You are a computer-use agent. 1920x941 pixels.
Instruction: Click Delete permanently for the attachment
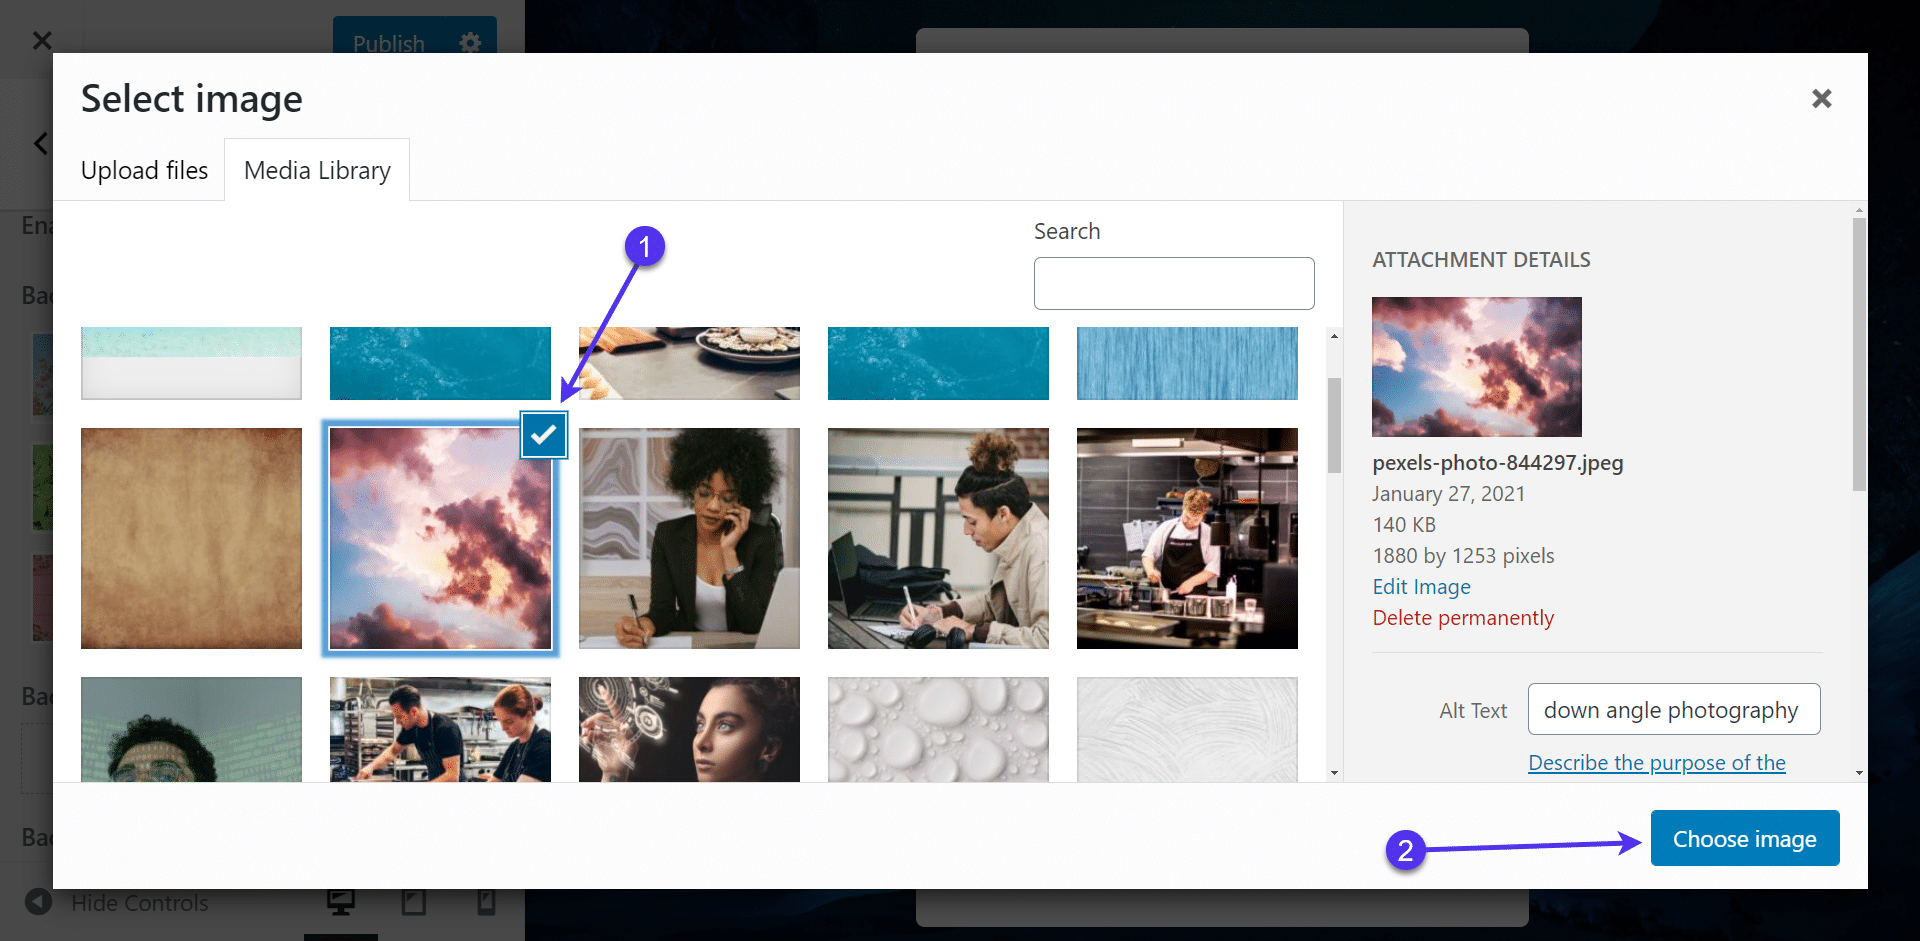tap(1463, 617)
